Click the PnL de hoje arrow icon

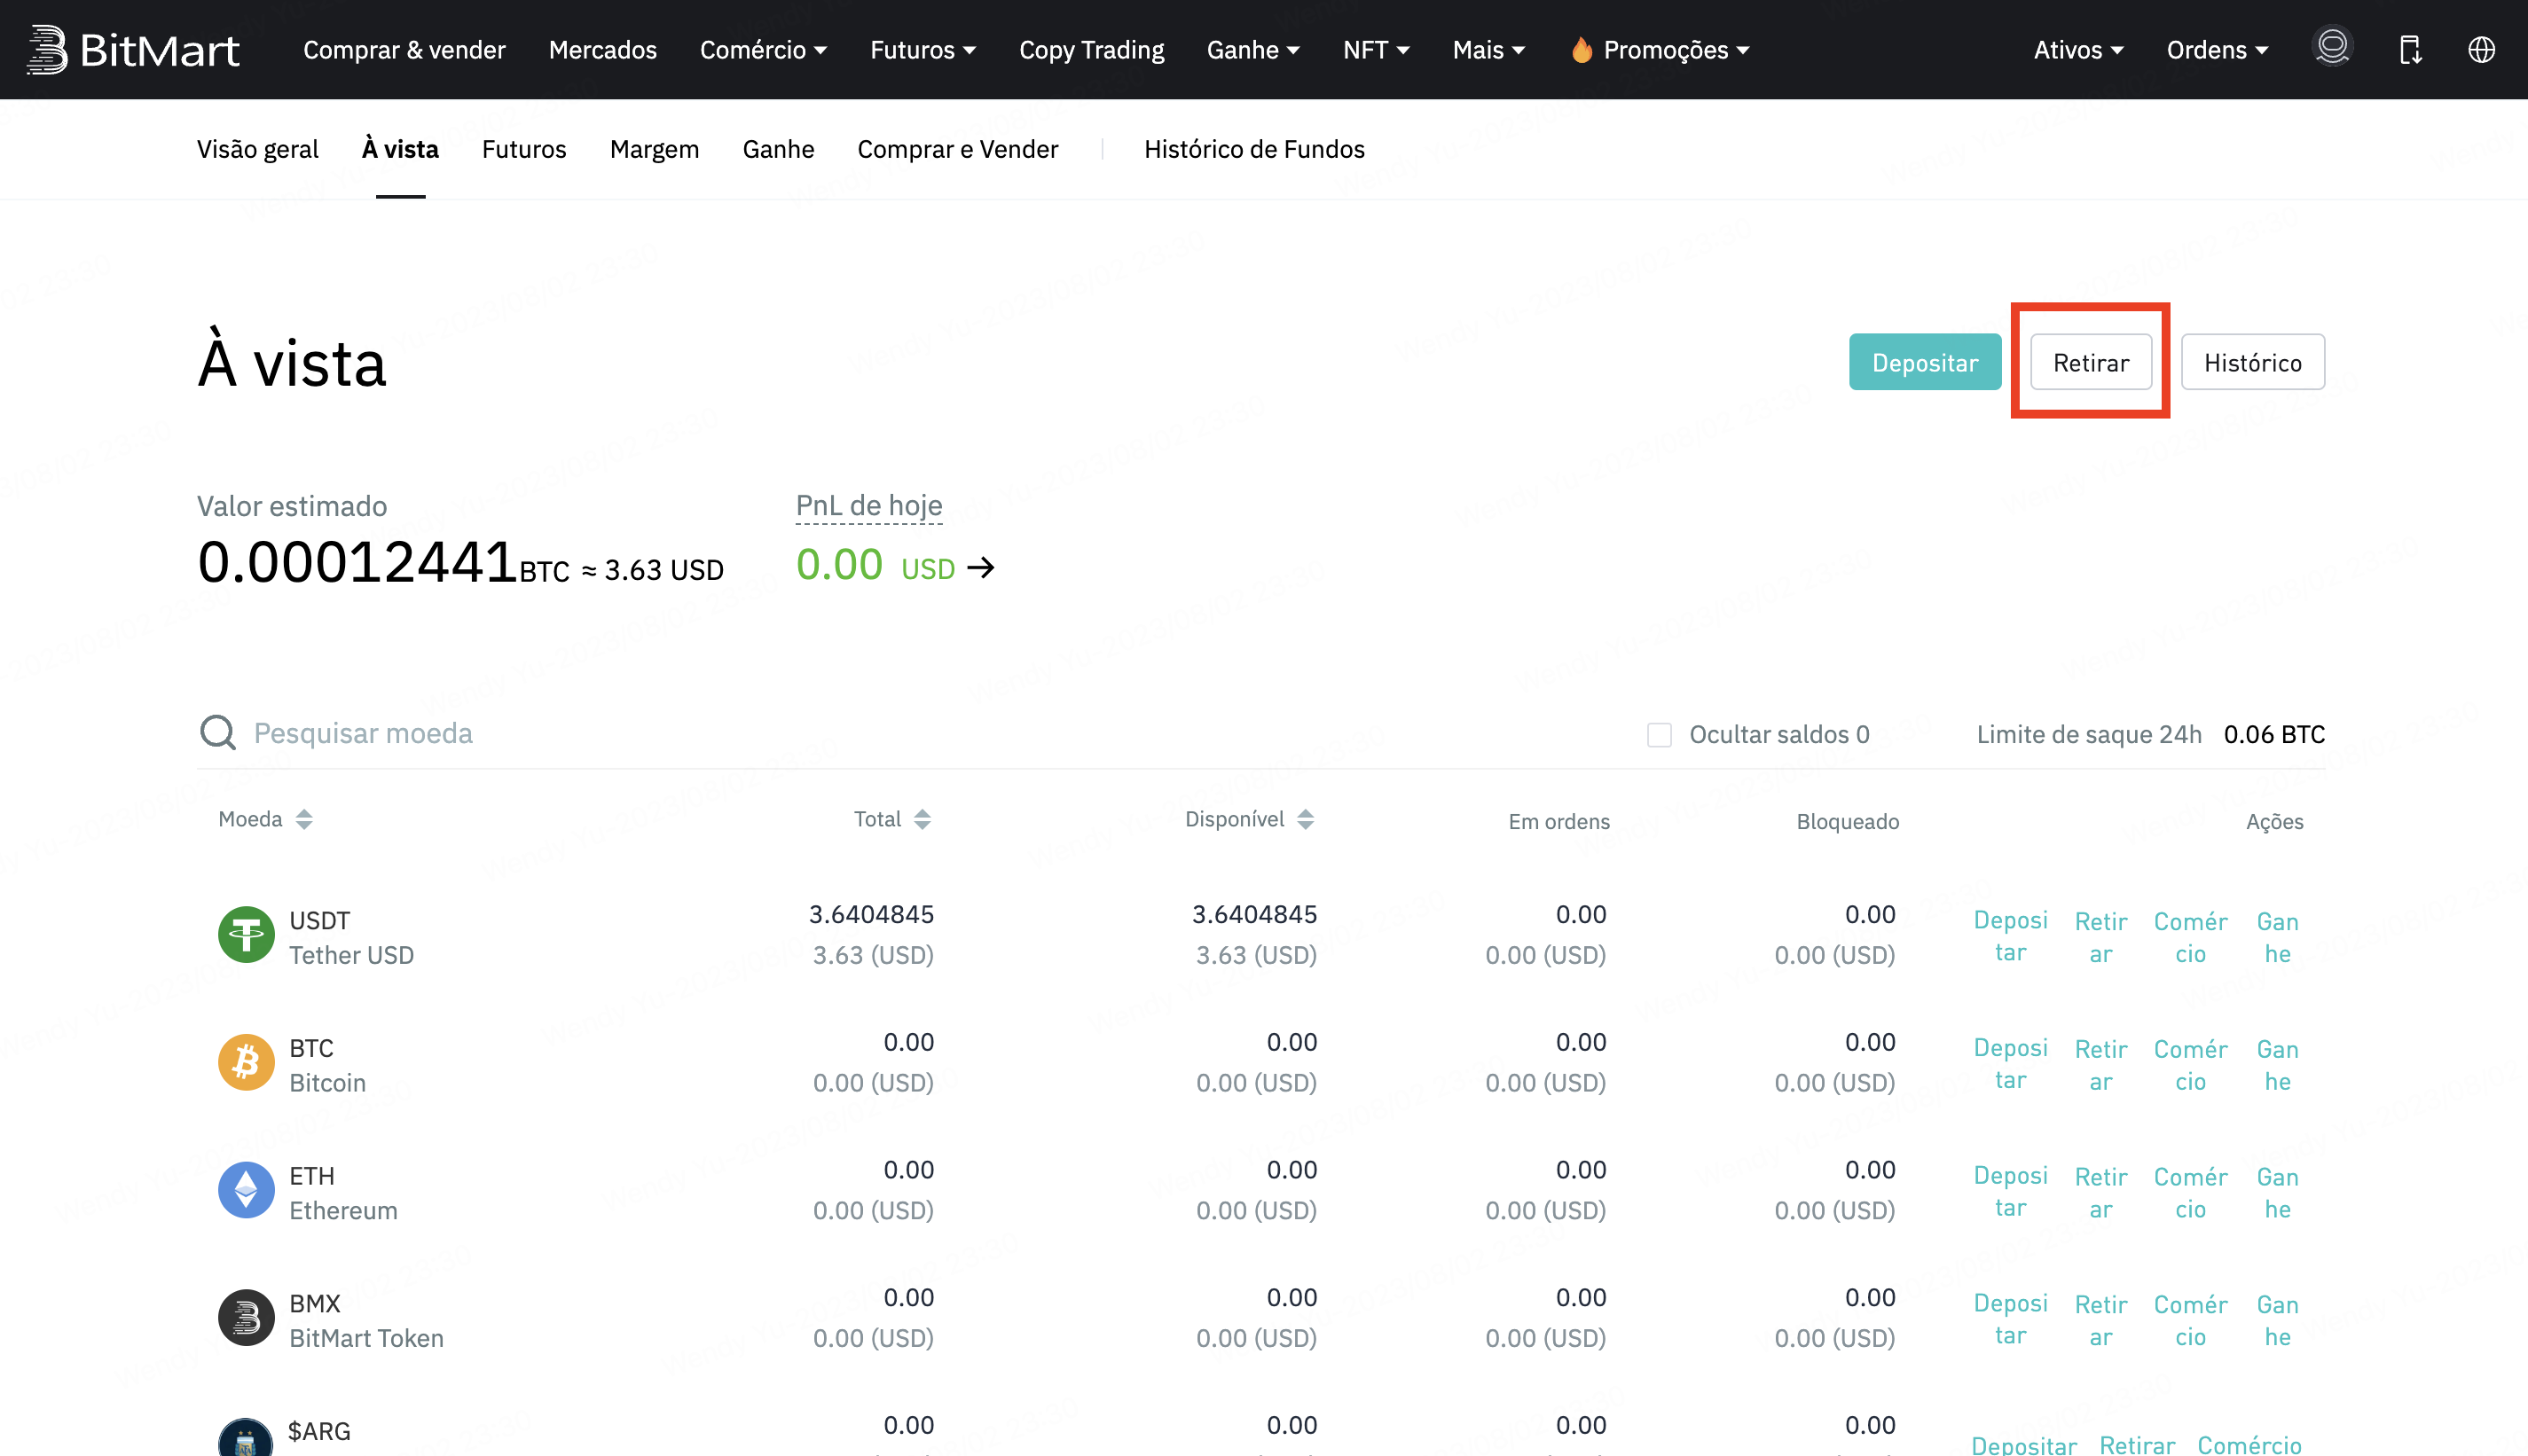(x=981, y=568)
